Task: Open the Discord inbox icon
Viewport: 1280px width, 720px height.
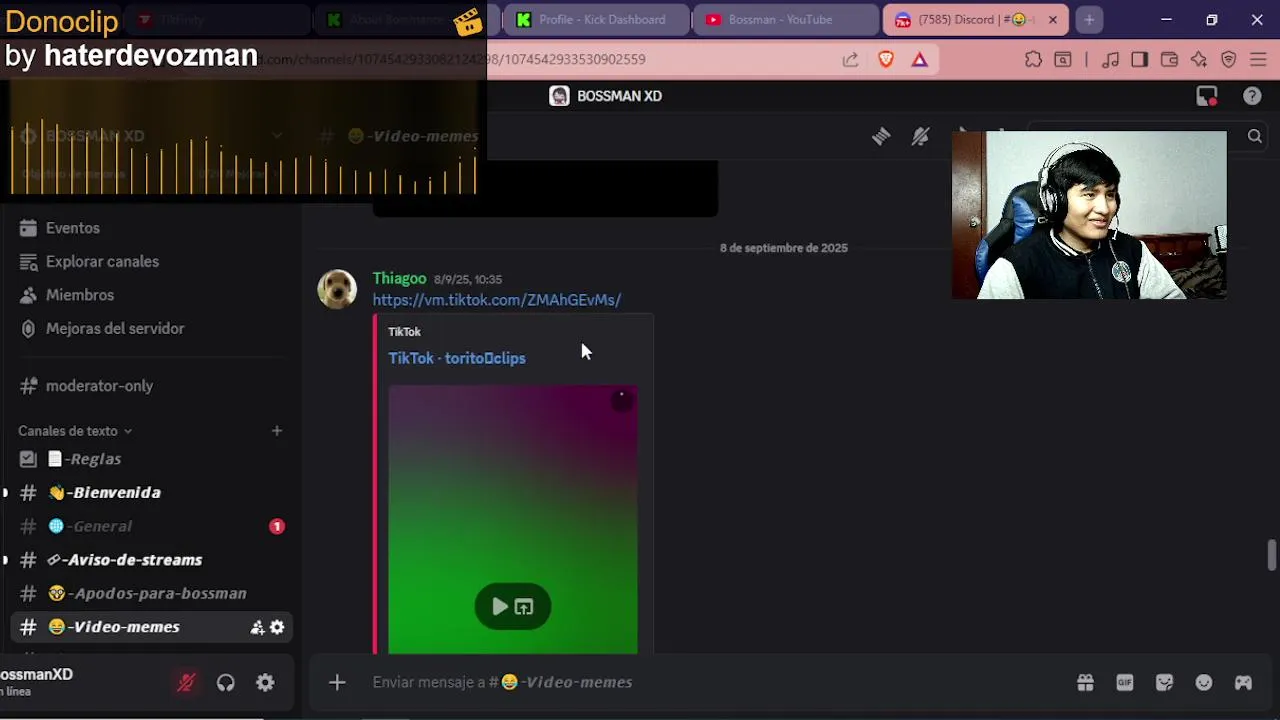Action: 1207,96
